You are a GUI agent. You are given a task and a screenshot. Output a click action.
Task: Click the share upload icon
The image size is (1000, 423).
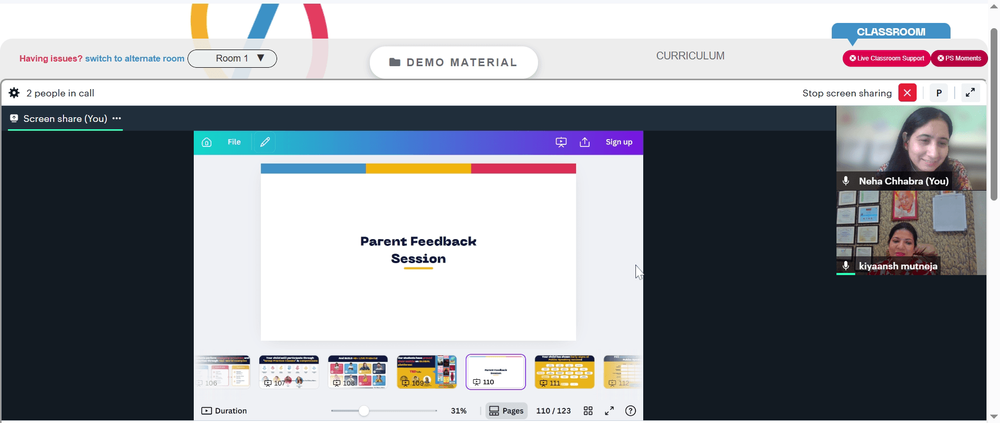point(584,142)
